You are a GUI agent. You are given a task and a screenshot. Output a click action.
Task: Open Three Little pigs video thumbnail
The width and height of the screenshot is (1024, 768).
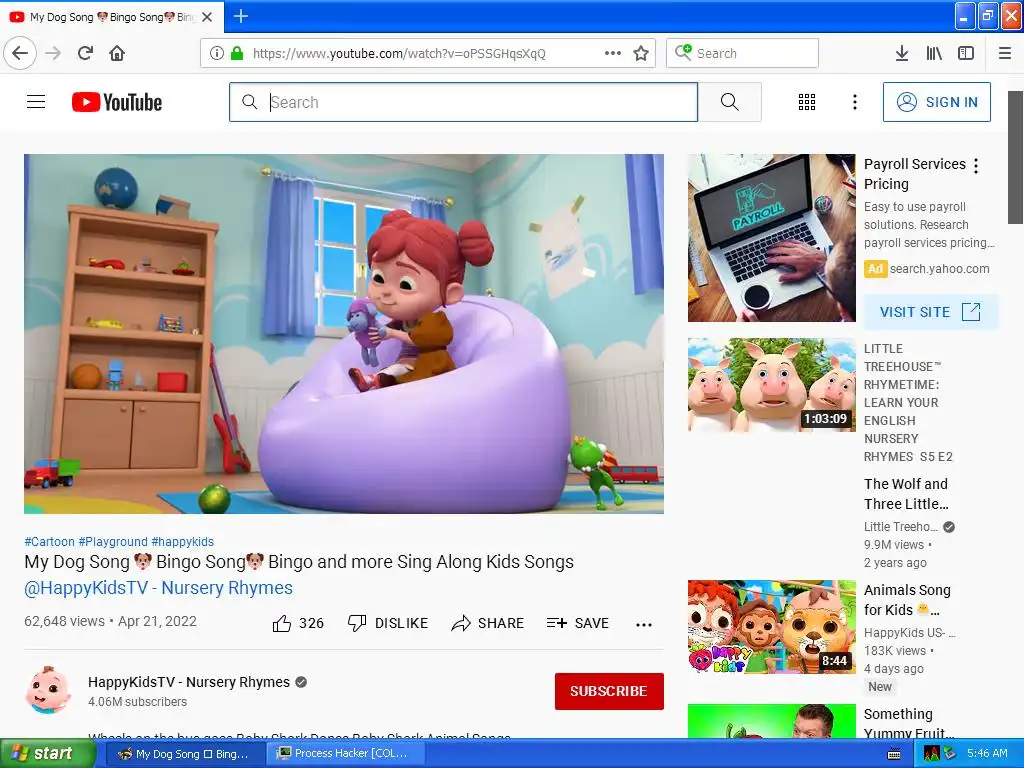tap(771, 385)
